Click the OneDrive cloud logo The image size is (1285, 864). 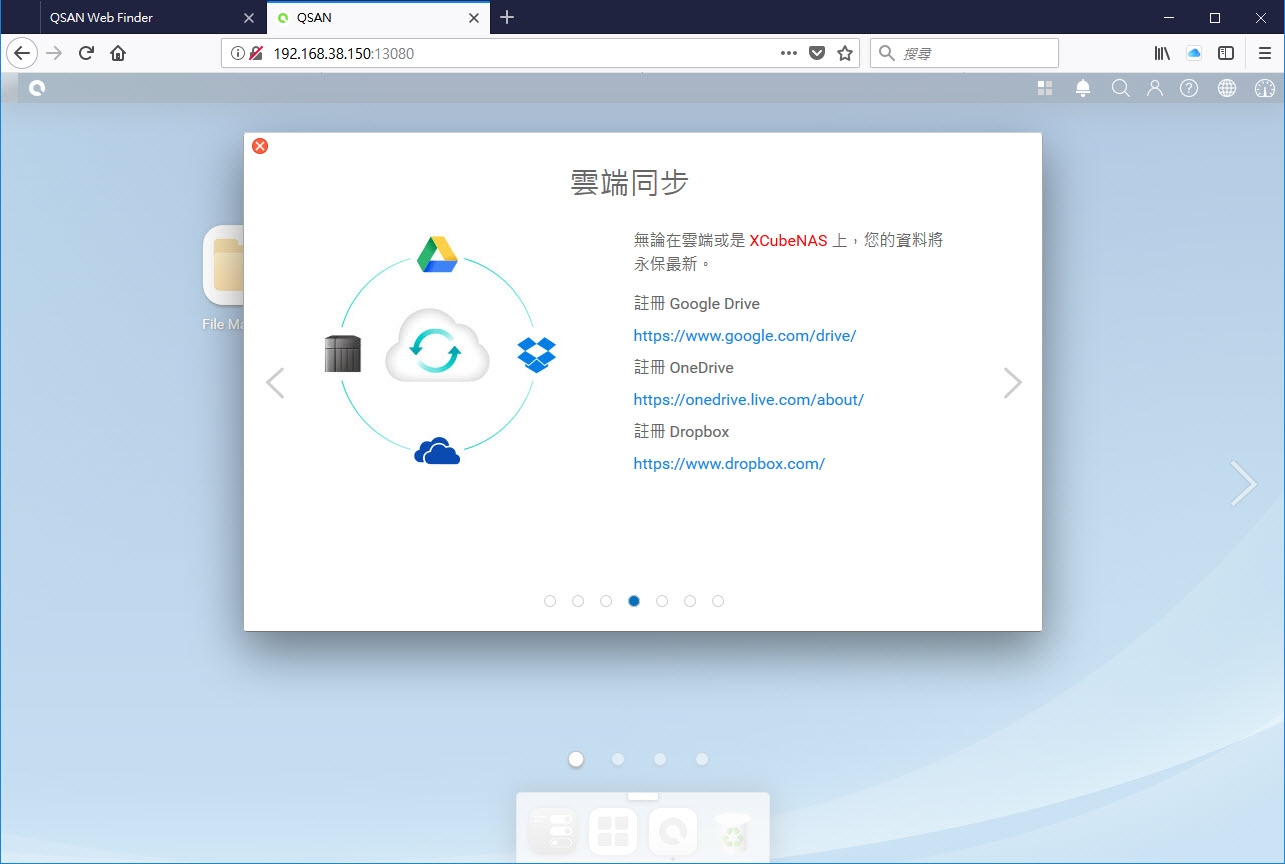(437, 452)
